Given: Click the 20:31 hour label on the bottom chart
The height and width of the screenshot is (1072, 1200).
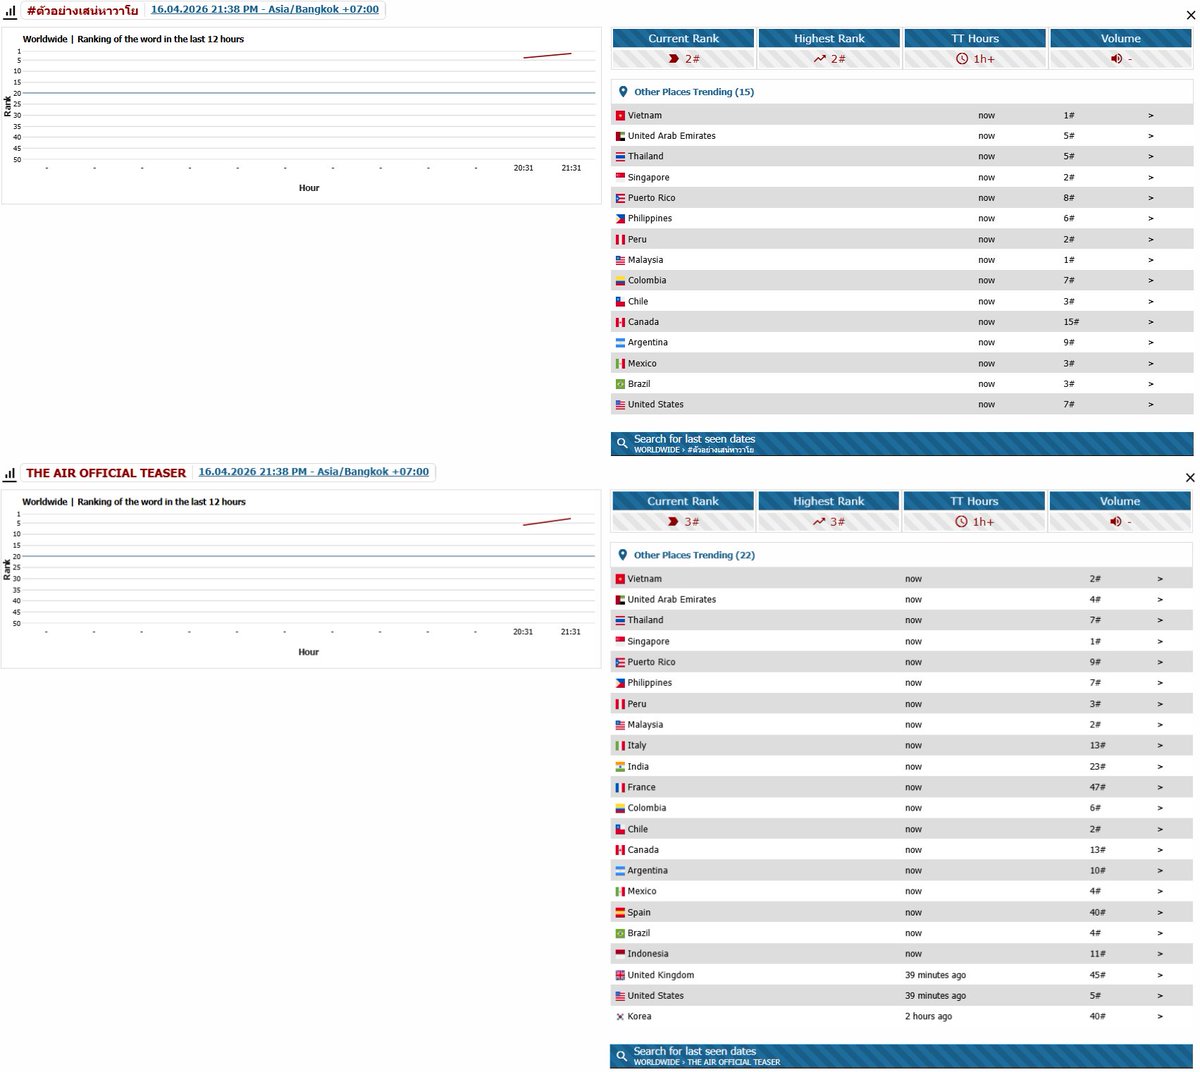Looking at the screenshot, I should pos(523,632).
